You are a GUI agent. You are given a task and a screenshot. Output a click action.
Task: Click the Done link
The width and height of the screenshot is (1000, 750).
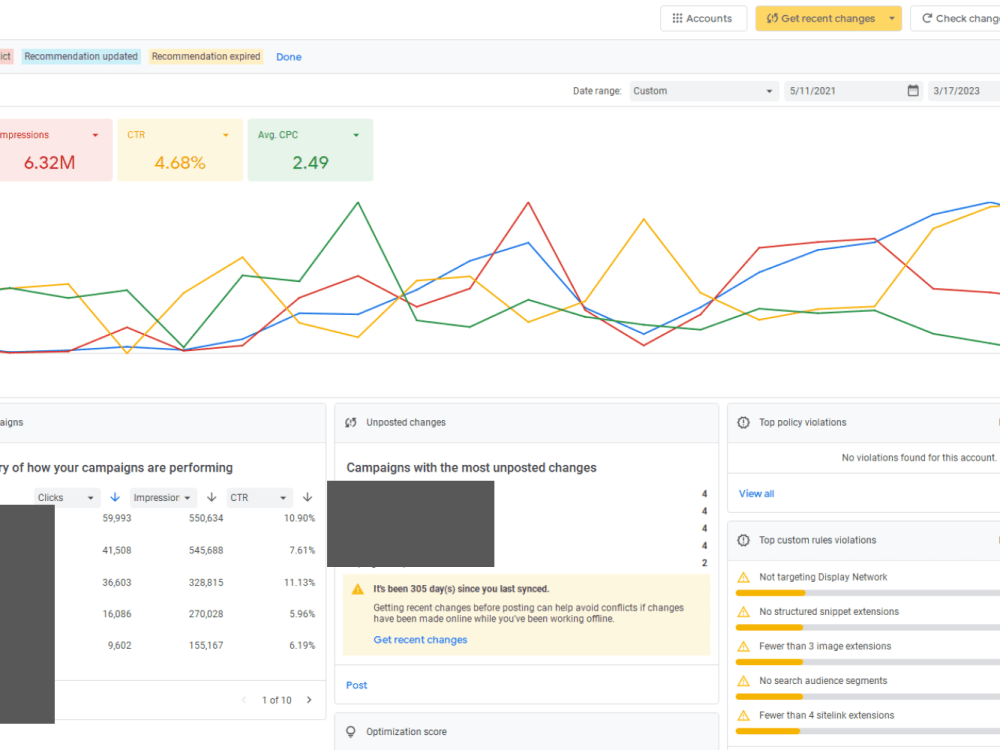[288, 57]
